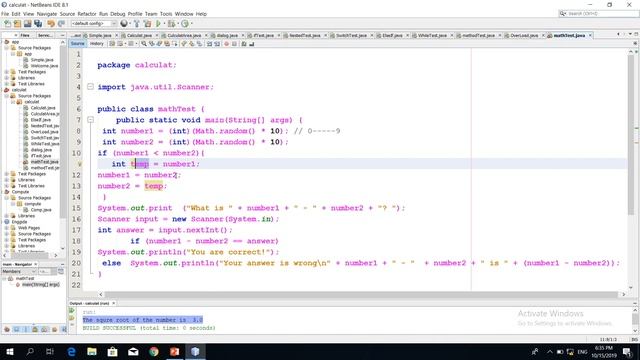Click the Profile Project toolbar icon

pos(185,24)
